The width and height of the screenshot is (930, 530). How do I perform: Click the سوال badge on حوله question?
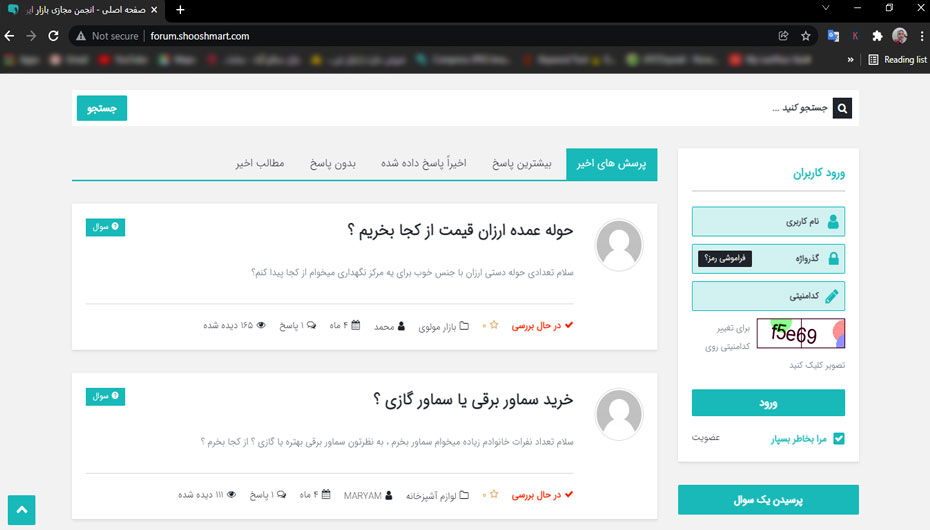pyautogui.click(x=106, y=227)
